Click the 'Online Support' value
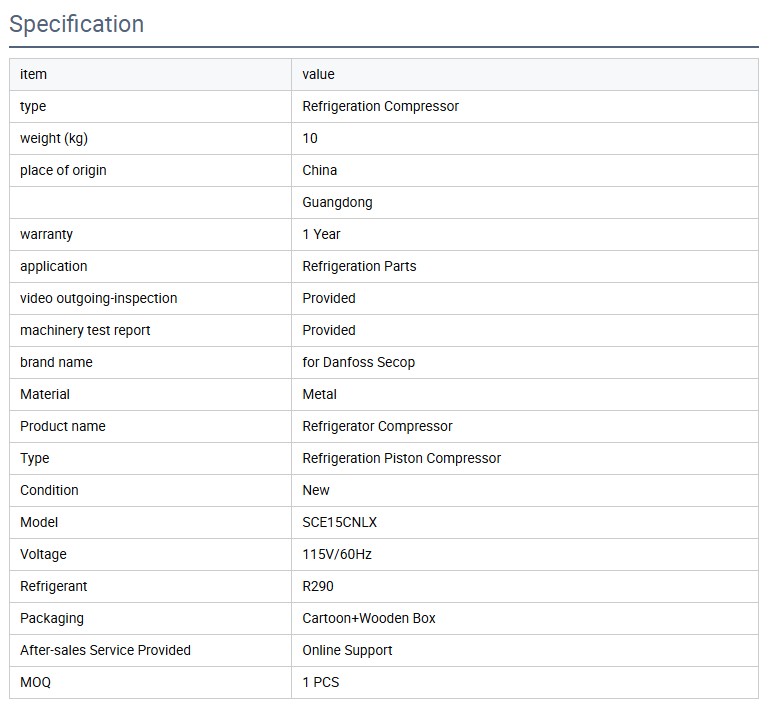The width and height of the screenshot is (775, 716). coord(347,650)
